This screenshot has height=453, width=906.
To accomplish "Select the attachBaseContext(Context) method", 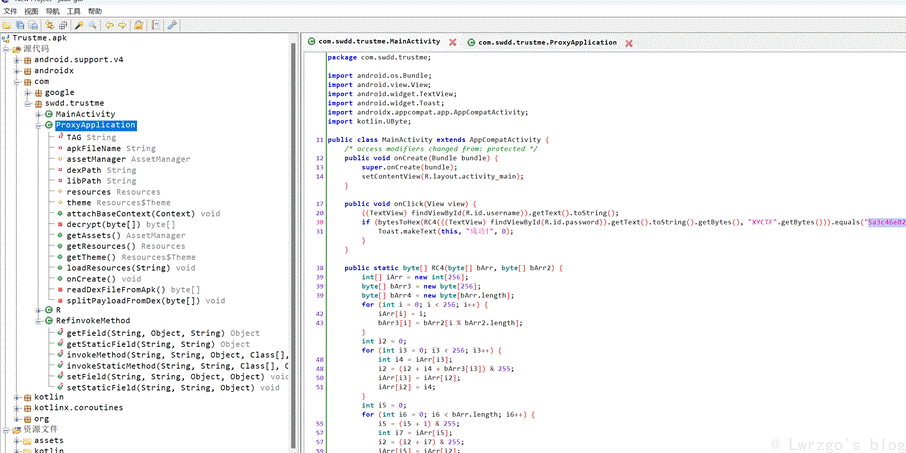I will click(x=143, y=214).
